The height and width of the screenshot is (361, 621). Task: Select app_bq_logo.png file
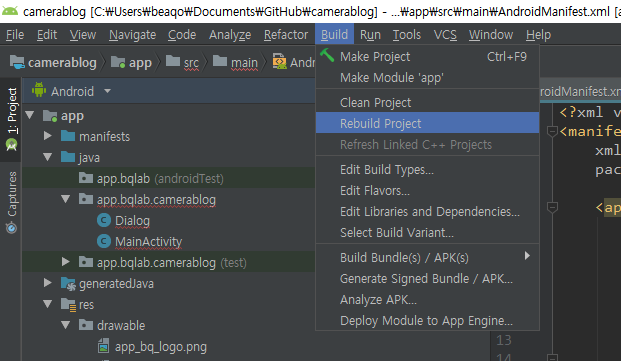pos(161,347)
